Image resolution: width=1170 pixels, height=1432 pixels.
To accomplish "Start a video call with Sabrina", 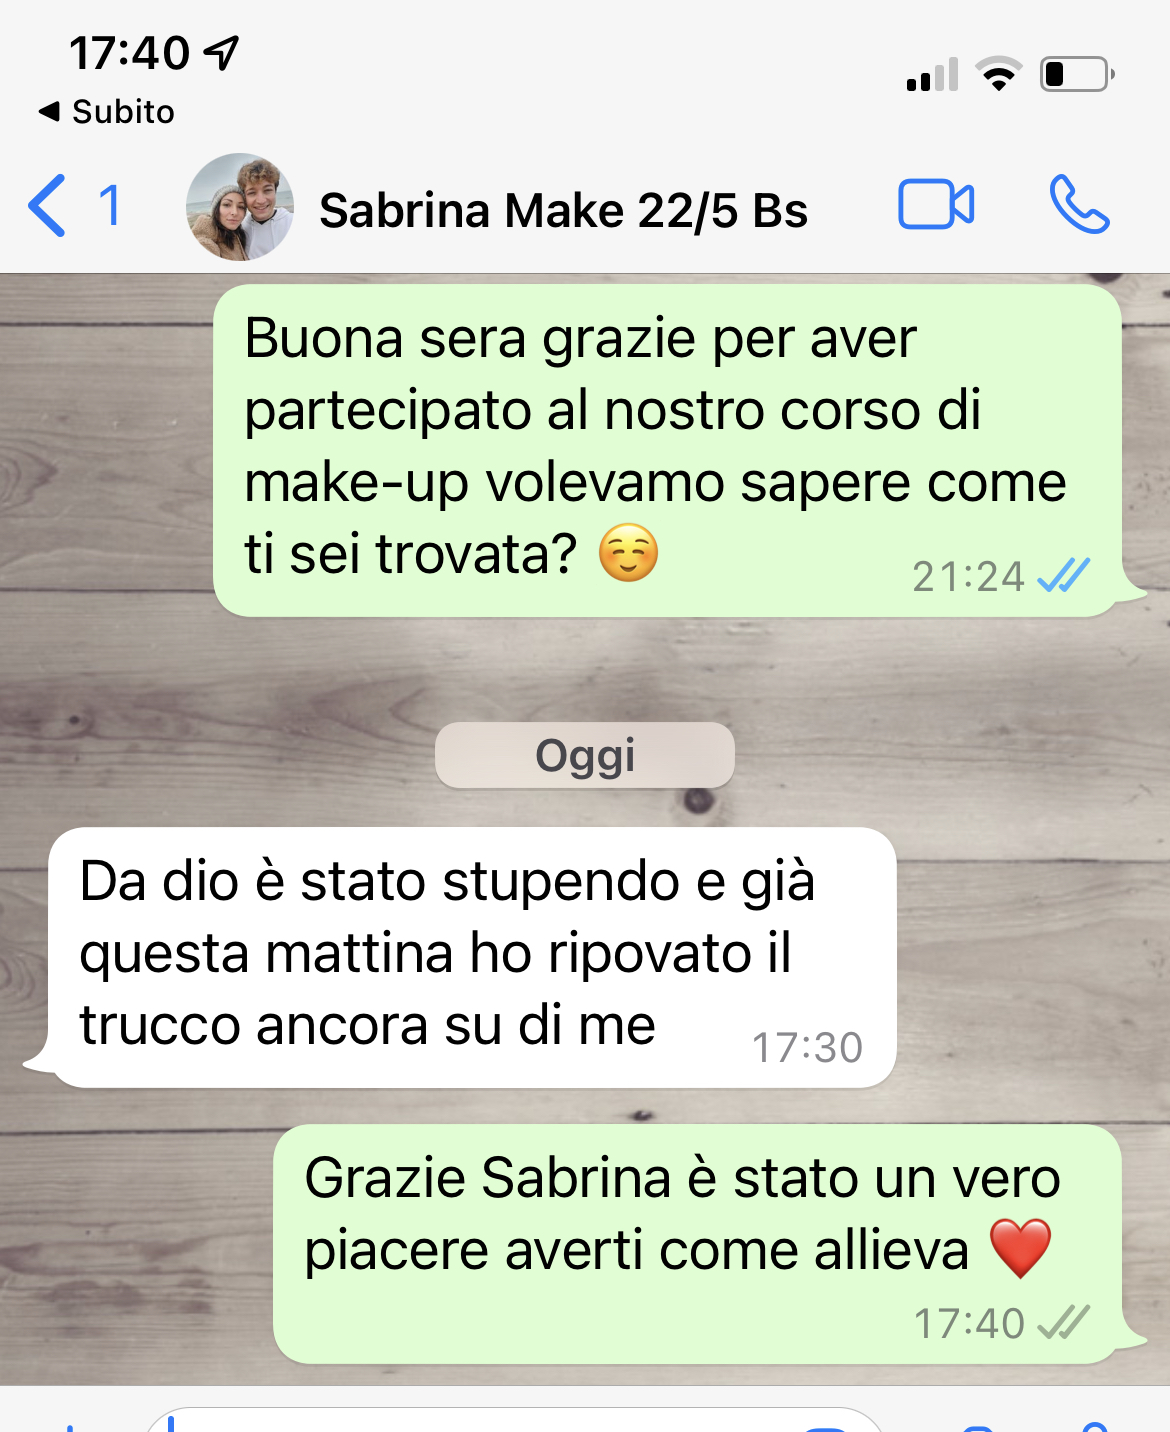I will [x=936, y=205].
